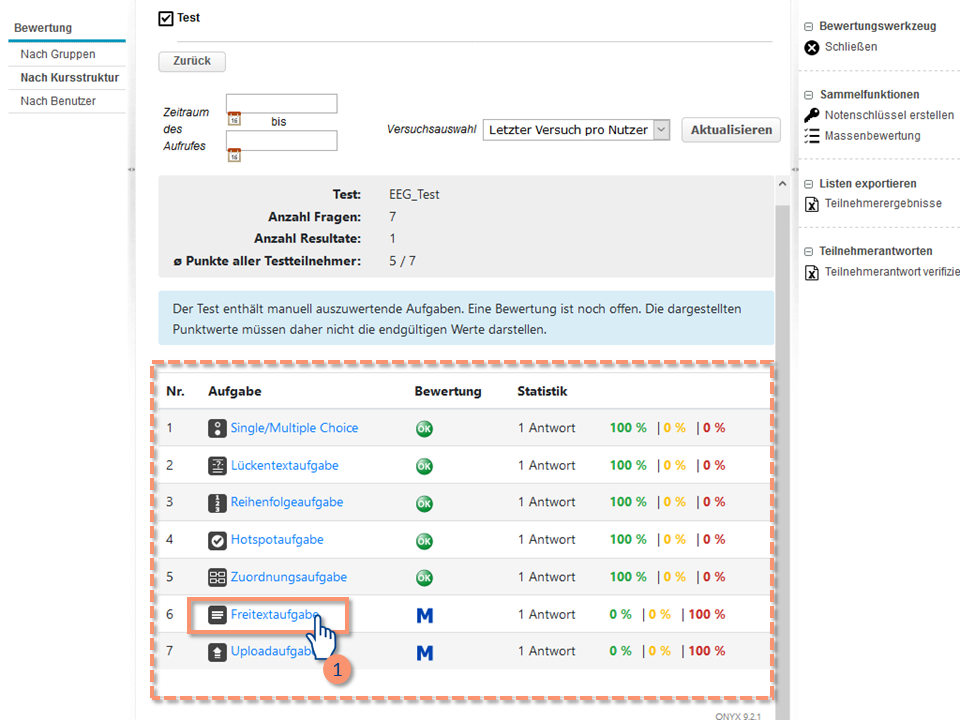This screenshot has width=960, height=720.
Task: Click the vertical scrollbar of the results panel
Action: (x=782, y=400)
